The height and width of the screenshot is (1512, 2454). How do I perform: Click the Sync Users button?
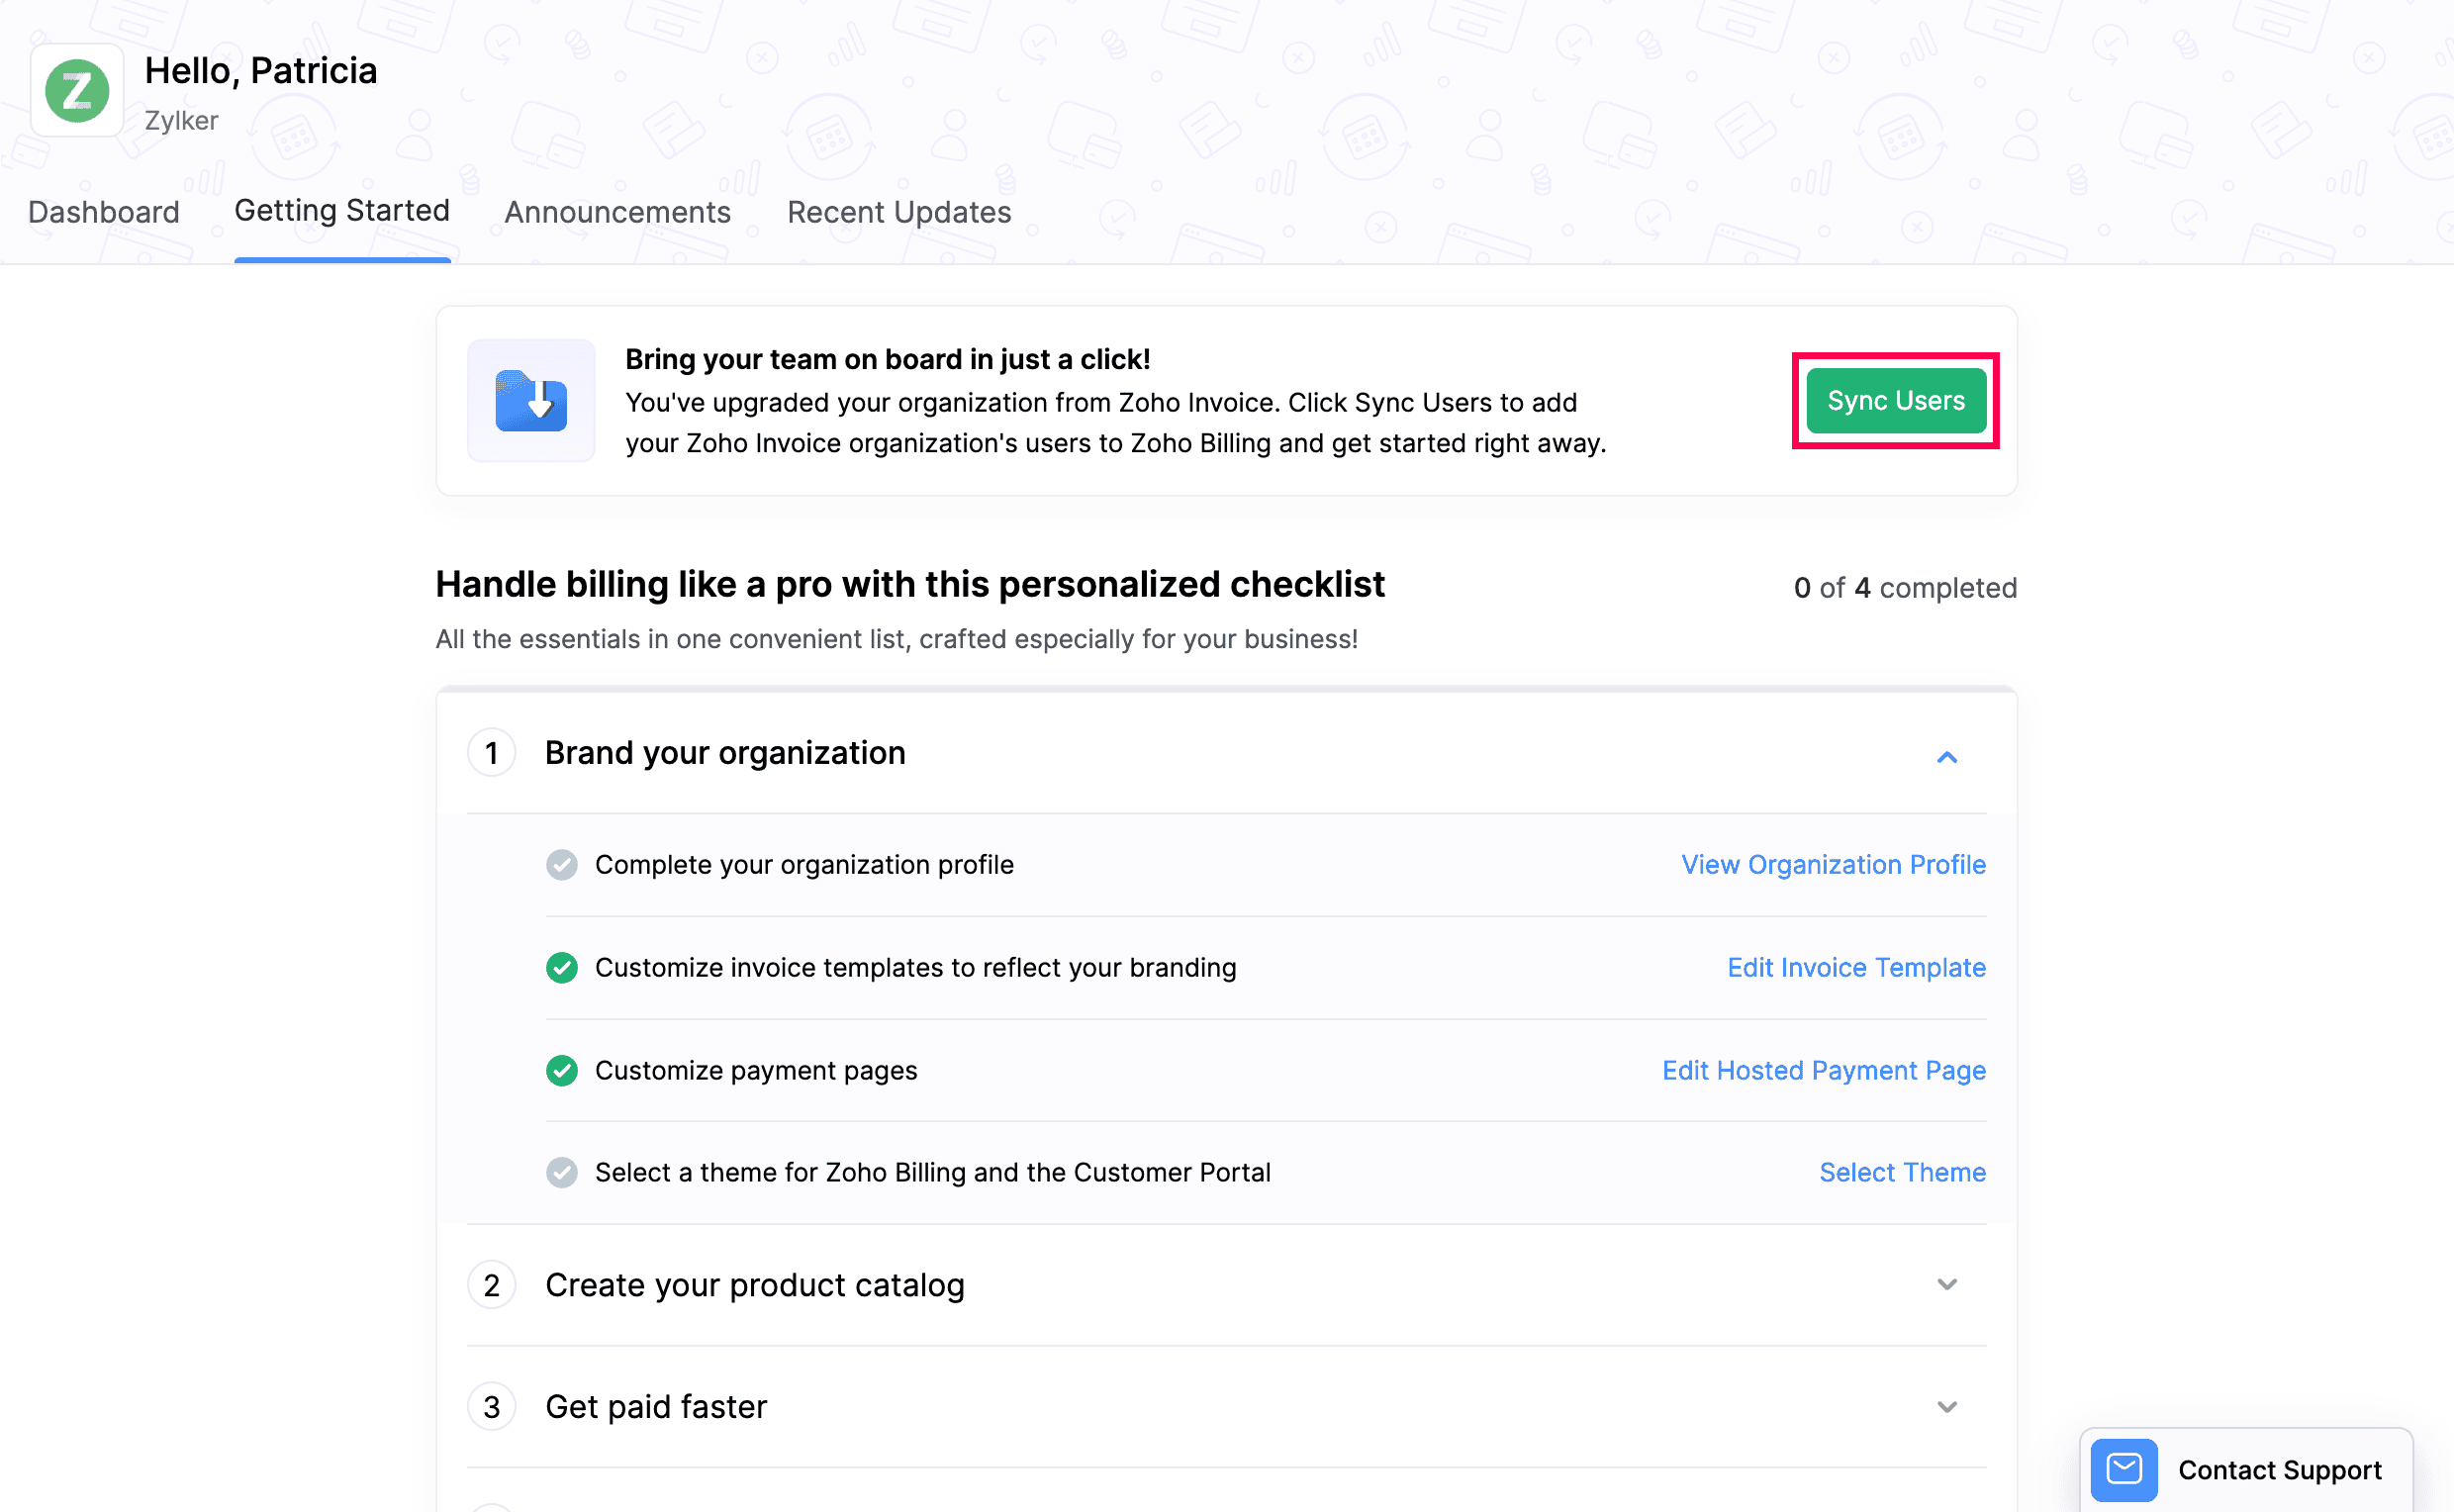click(x=1897, y=400)
